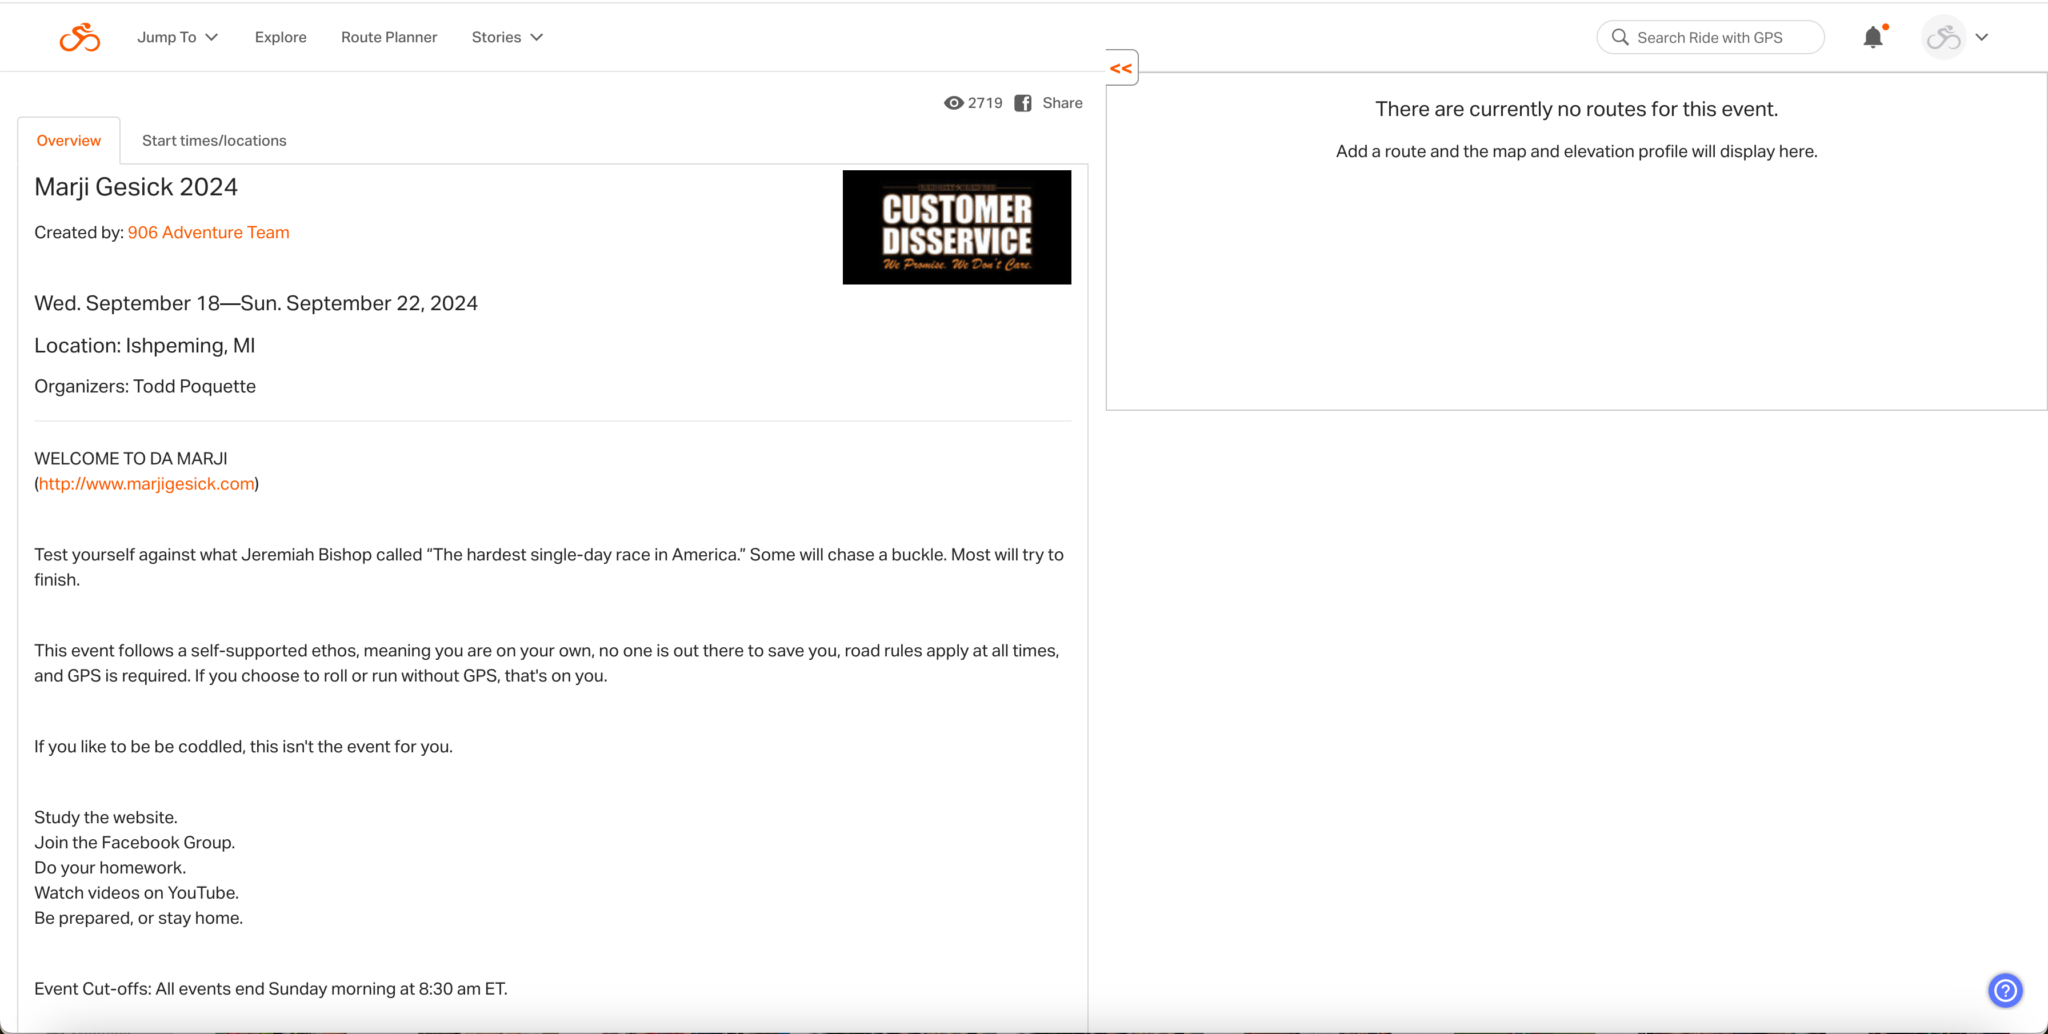Open the blue help button
This screenshot has width=2048, height=1034.
[x=2005, y=990]
